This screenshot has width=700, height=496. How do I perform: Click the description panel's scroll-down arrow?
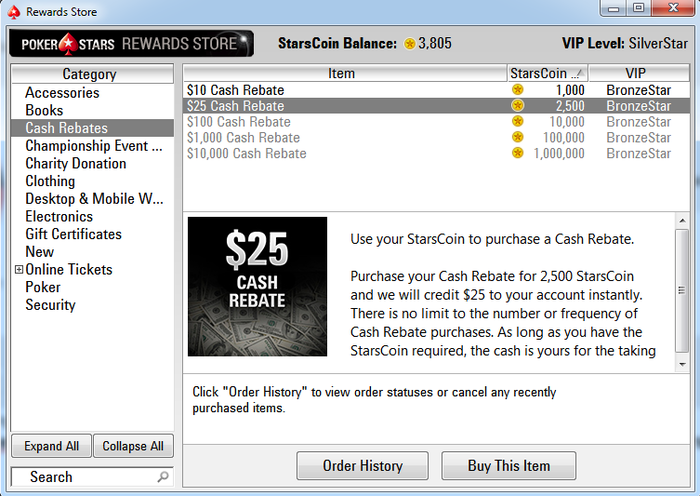tap(682, 364)
